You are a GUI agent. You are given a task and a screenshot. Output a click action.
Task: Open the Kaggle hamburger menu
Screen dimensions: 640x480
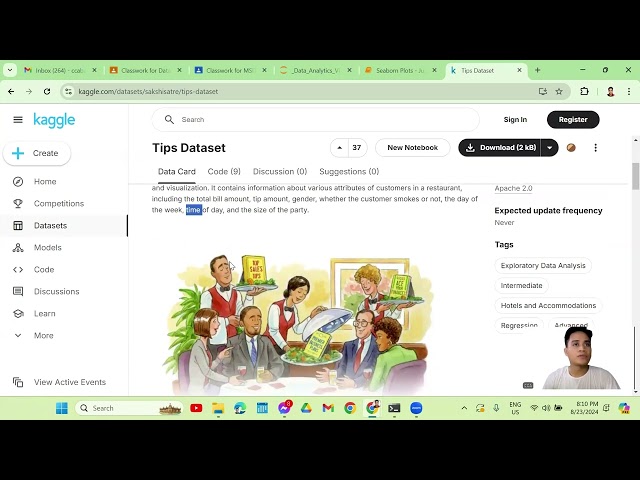point(18,120)
